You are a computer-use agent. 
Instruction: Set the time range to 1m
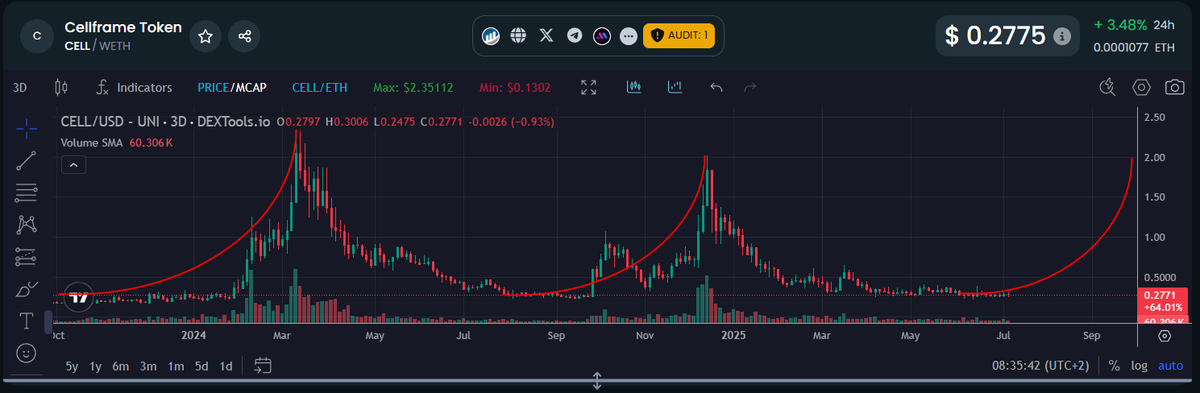175,366
